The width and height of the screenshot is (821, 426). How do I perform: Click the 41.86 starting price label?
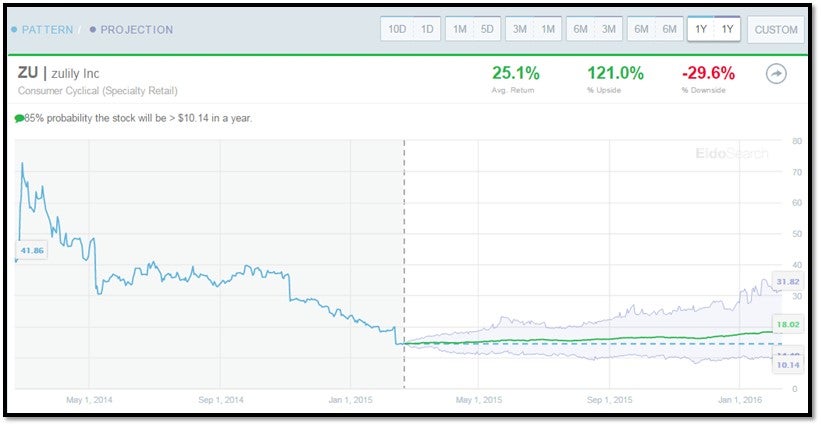coord(31,250)
